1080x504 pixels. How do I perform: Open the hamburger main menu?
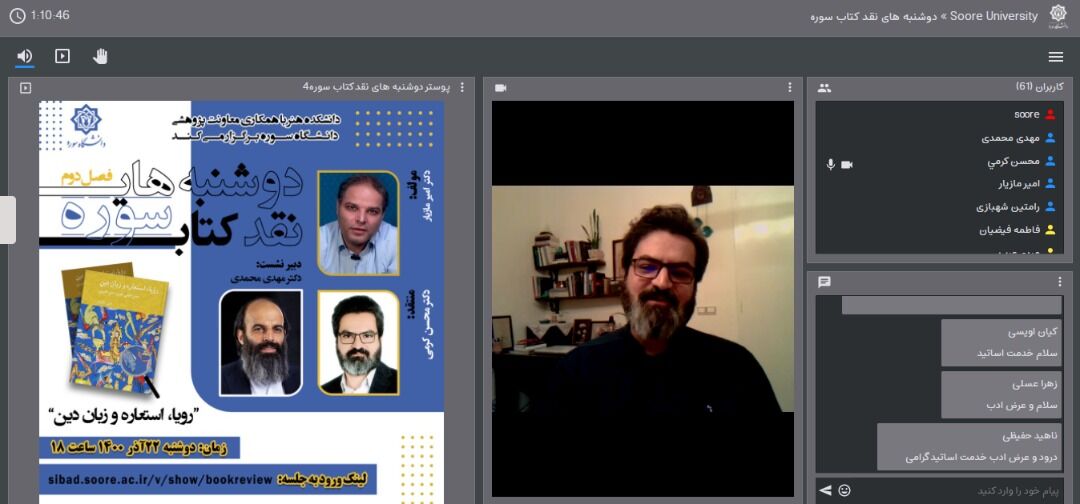click(x=1056, y=57)
